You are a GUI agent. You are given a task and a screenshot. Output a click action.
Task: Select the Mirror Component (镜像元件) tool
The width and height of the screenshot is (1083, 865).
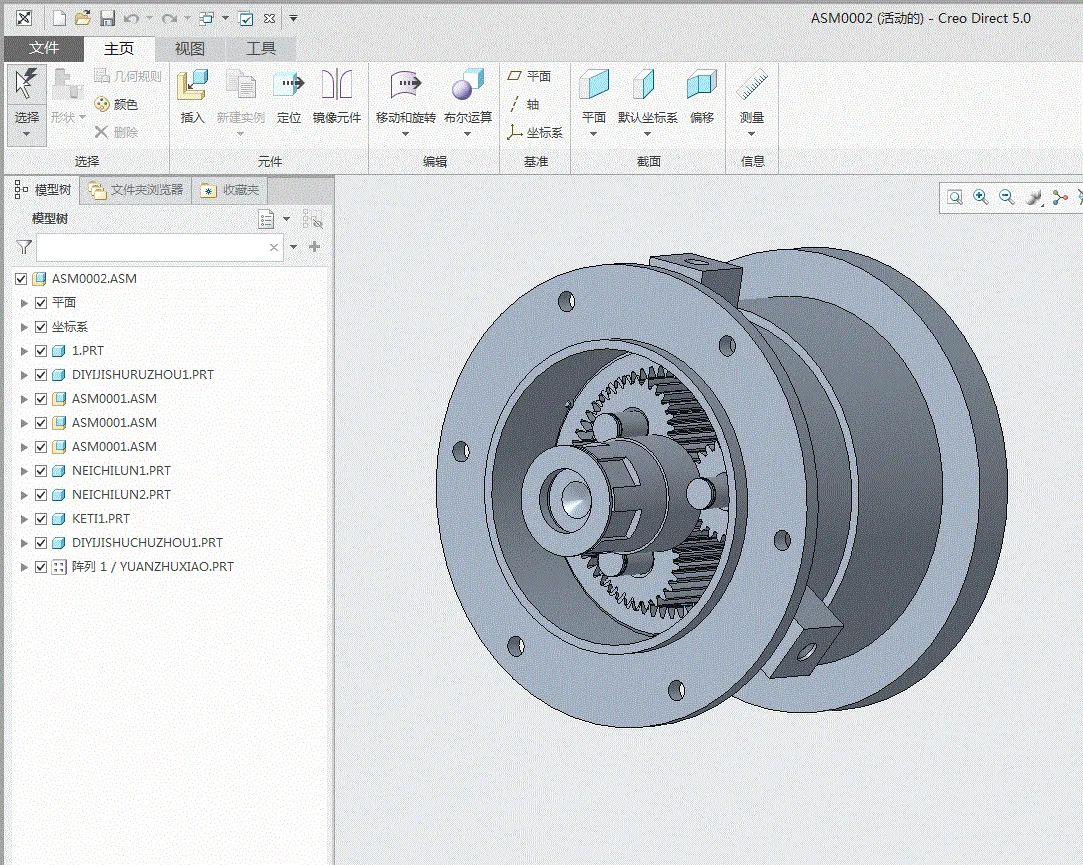tap(337, 86)
